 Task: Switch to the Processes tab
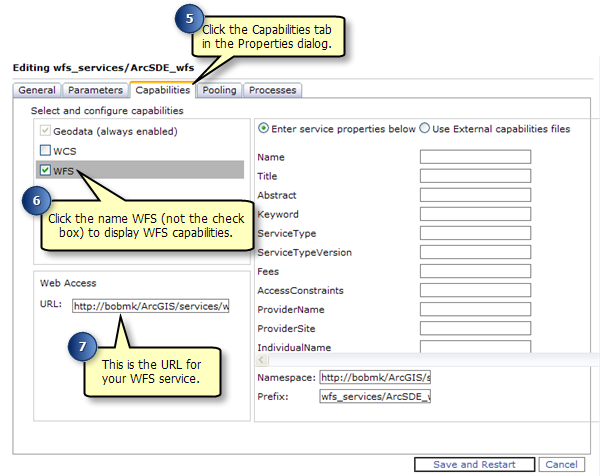tap(272, 90)
